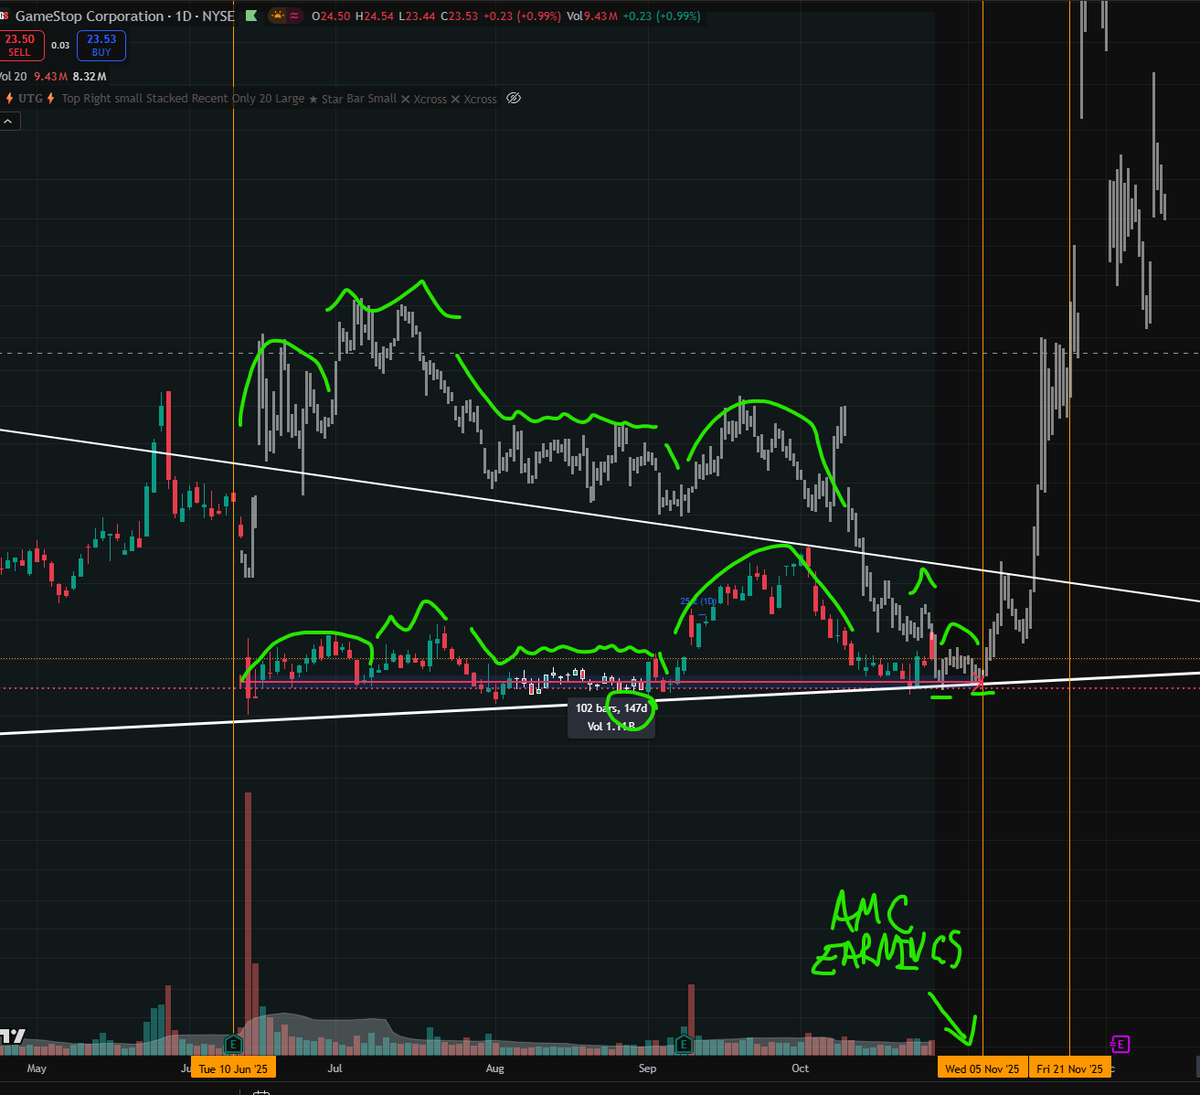Screen dimensions: 1200x1095
Task: Click the Aug label on the time axis
Action: [495, 1069]
